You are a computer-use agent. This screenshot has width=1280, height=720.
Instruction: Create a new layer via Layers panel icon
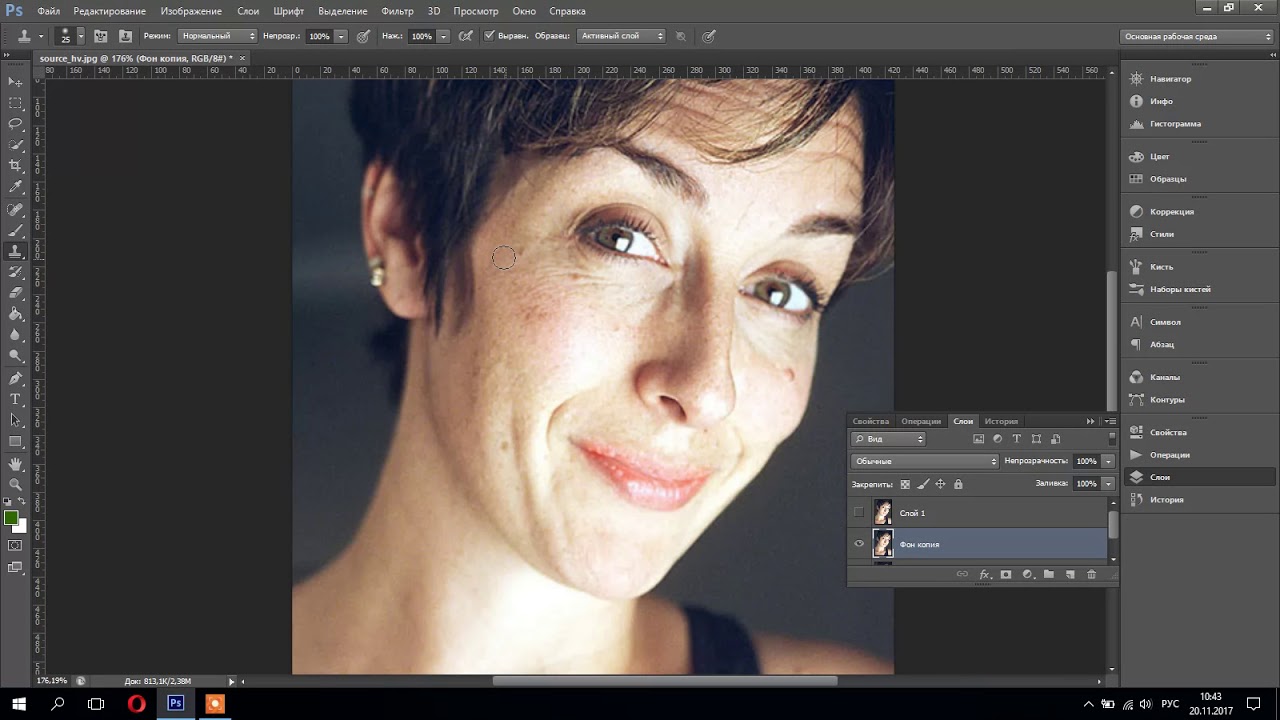click(x=1069, y=575)
